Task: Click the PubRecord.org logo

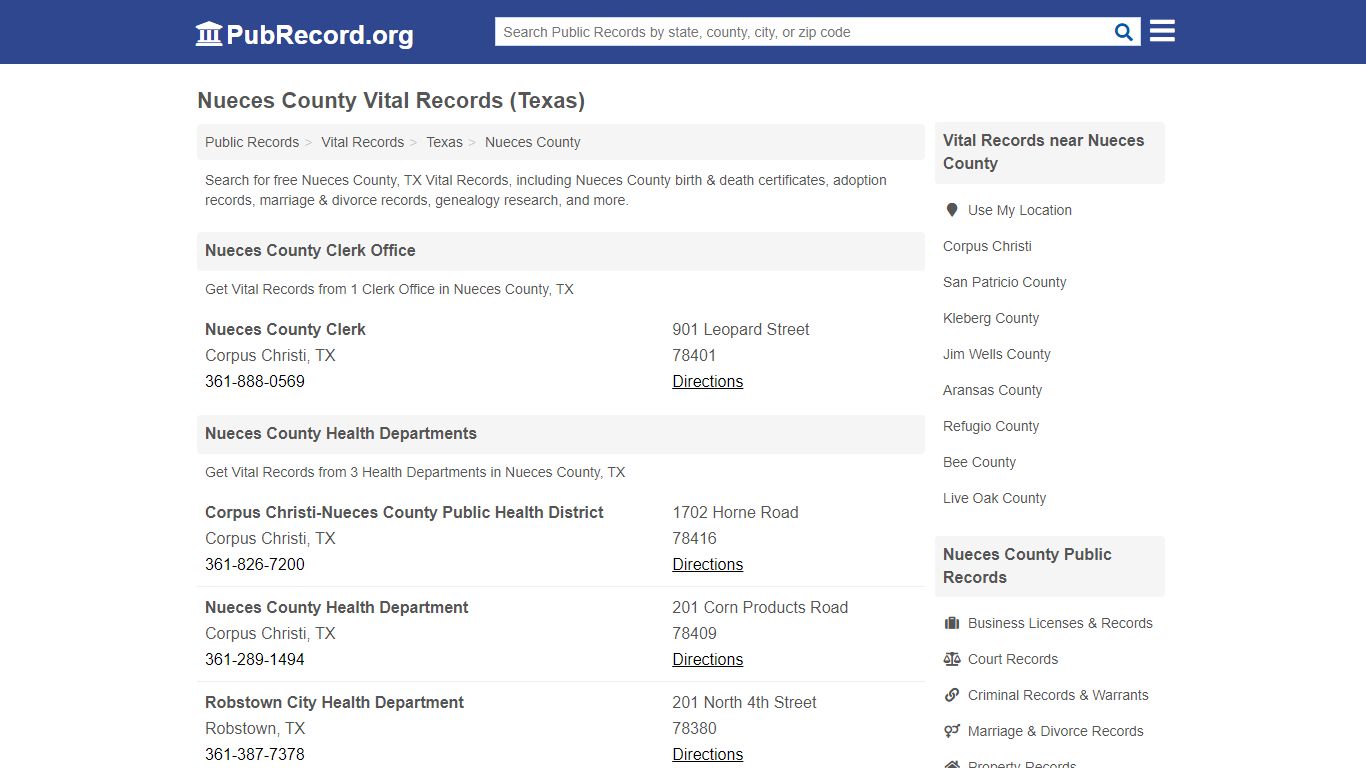Action: [304, 34]
